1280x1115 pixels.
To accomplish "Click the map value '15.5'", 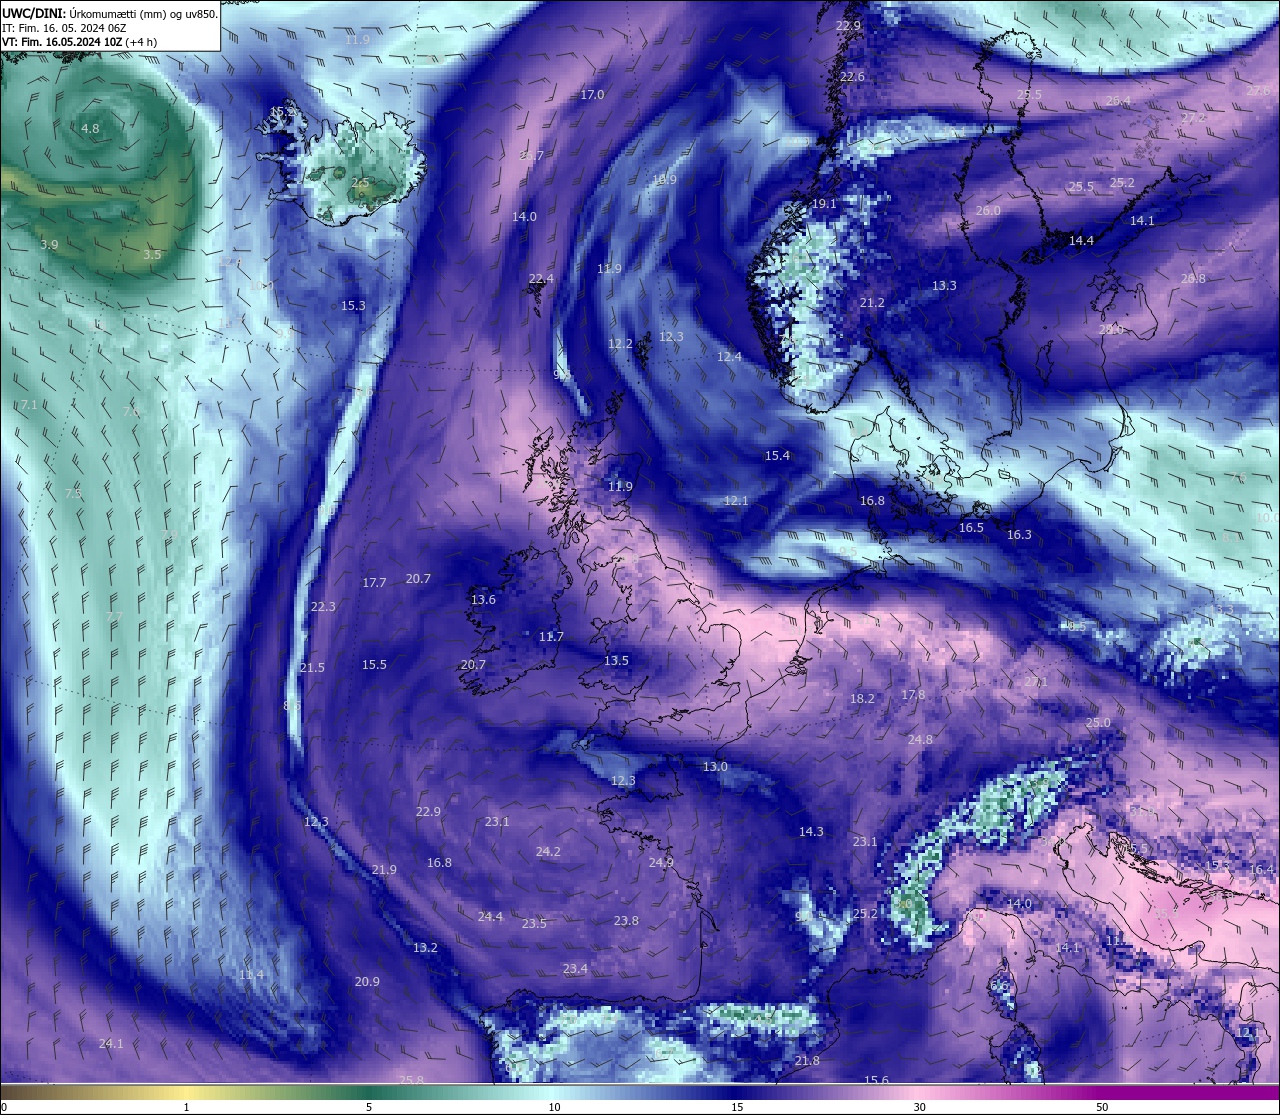I will [x=374, y=664].
